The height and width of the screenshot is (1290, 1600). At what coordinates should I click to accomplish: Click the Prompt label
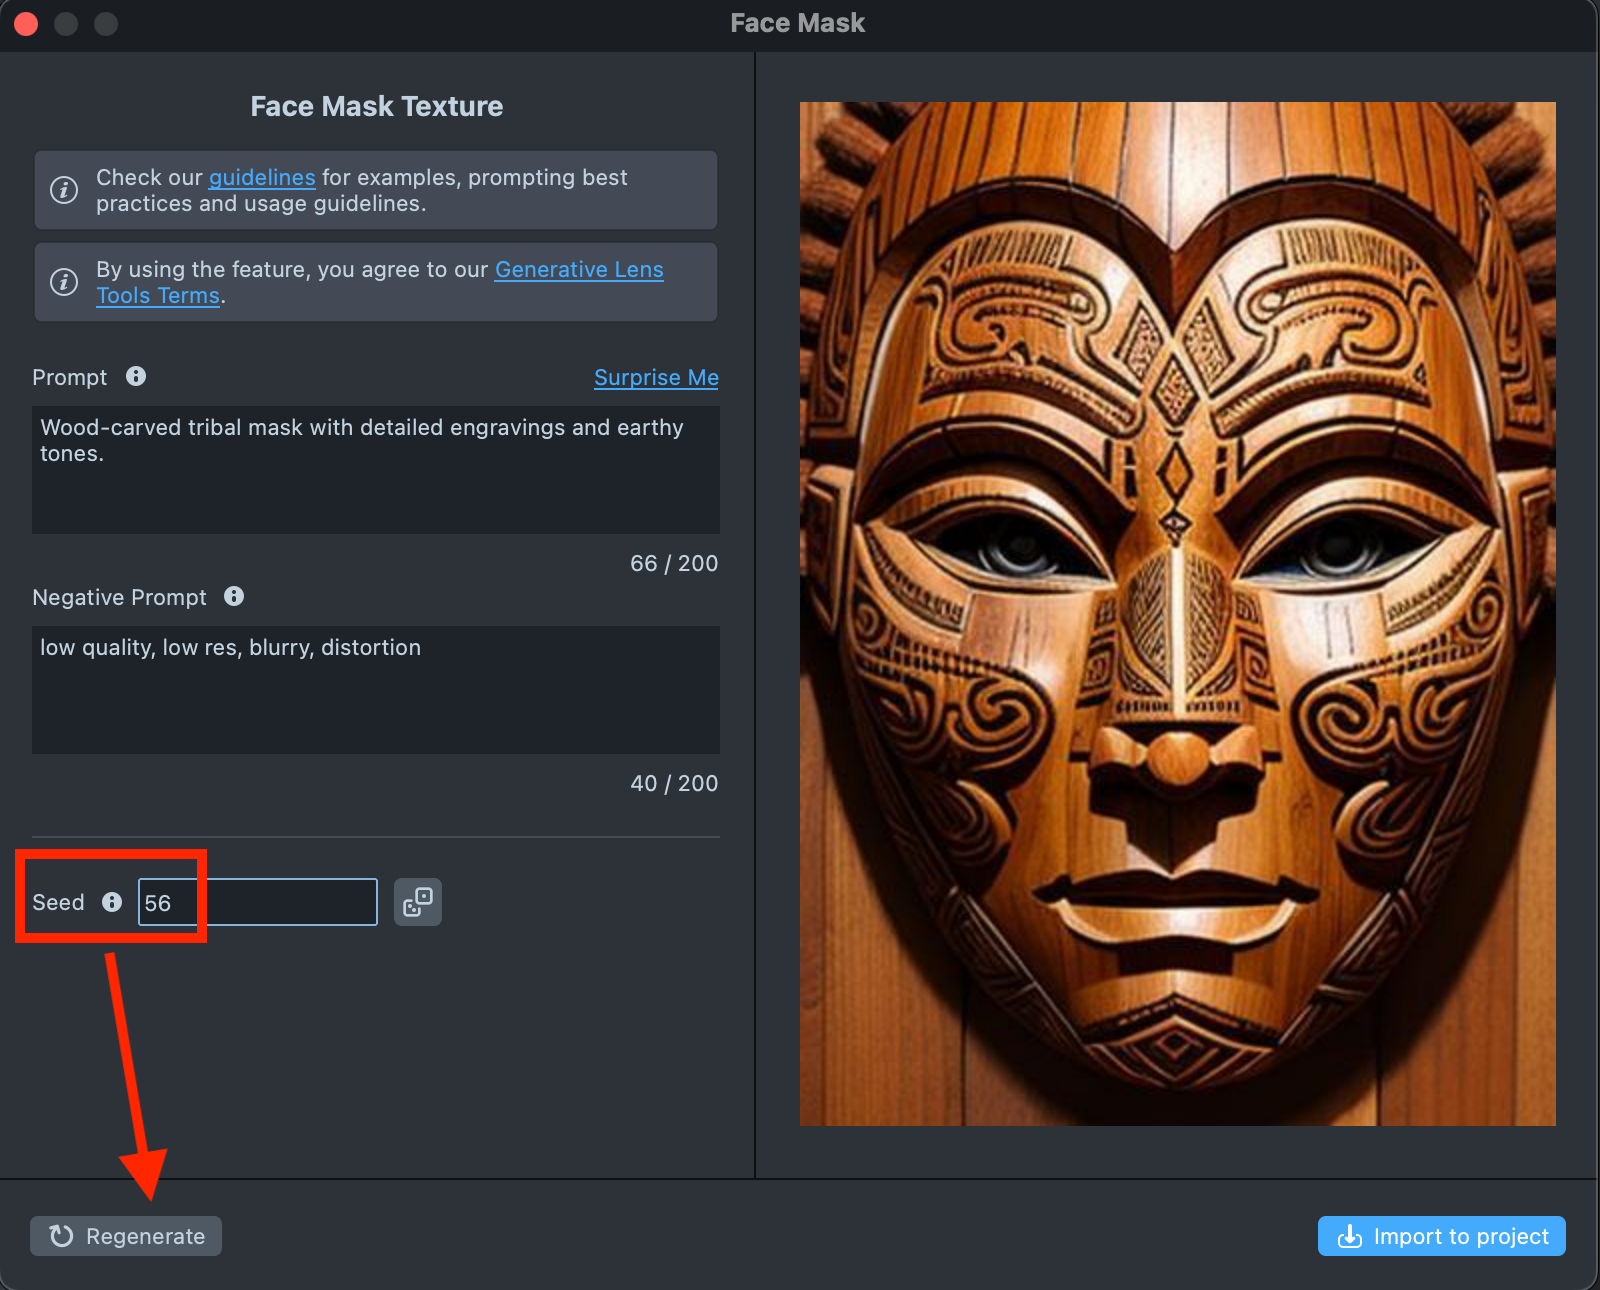(69, 377)
